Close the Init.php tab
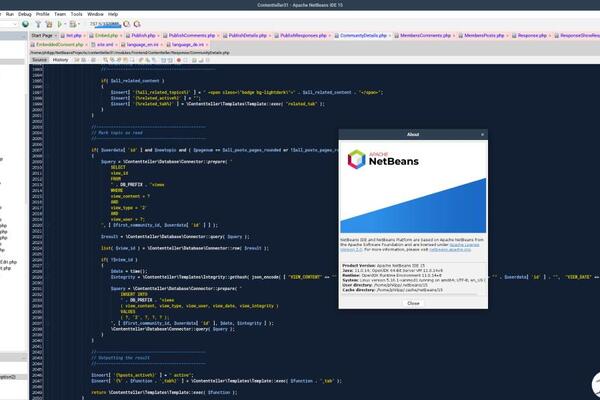The image size is (600, 400). [x=85, y=36]
